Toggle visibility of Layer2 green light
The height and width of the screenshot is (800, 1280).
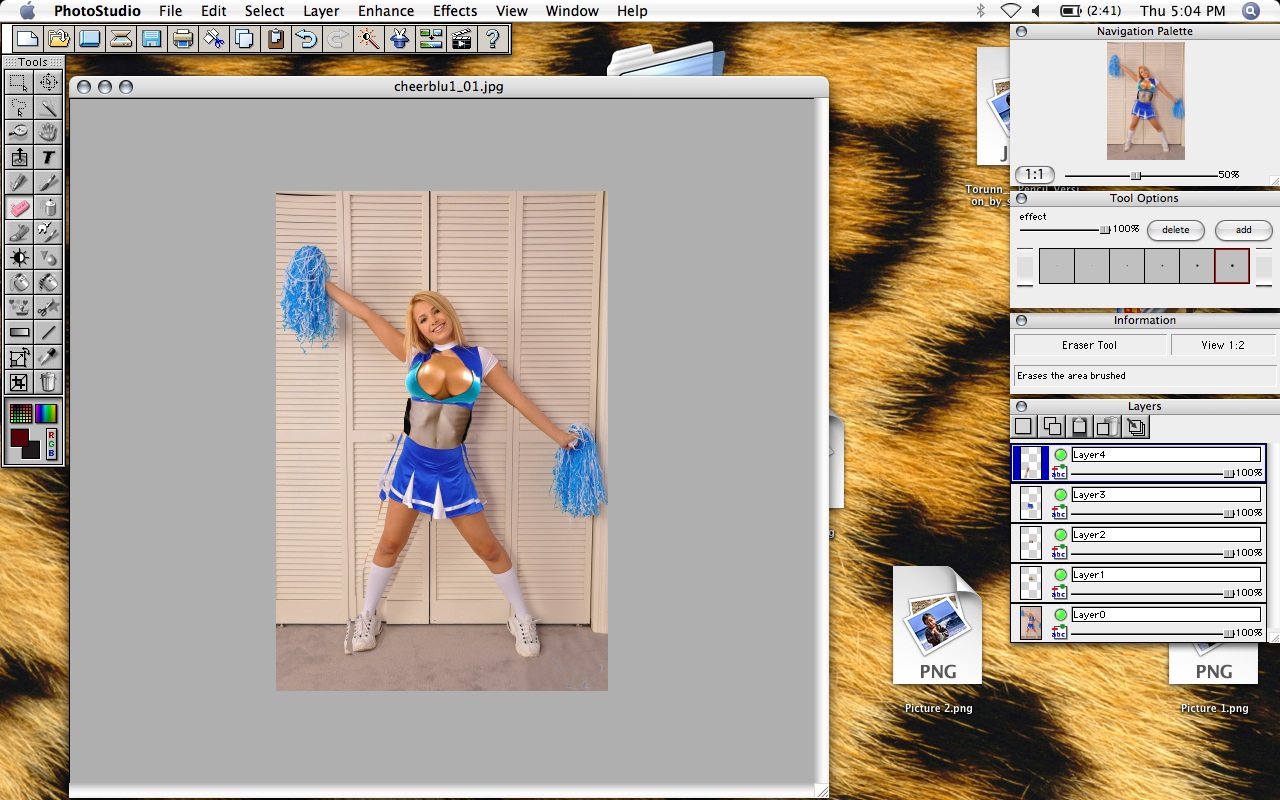point(1060,535)
